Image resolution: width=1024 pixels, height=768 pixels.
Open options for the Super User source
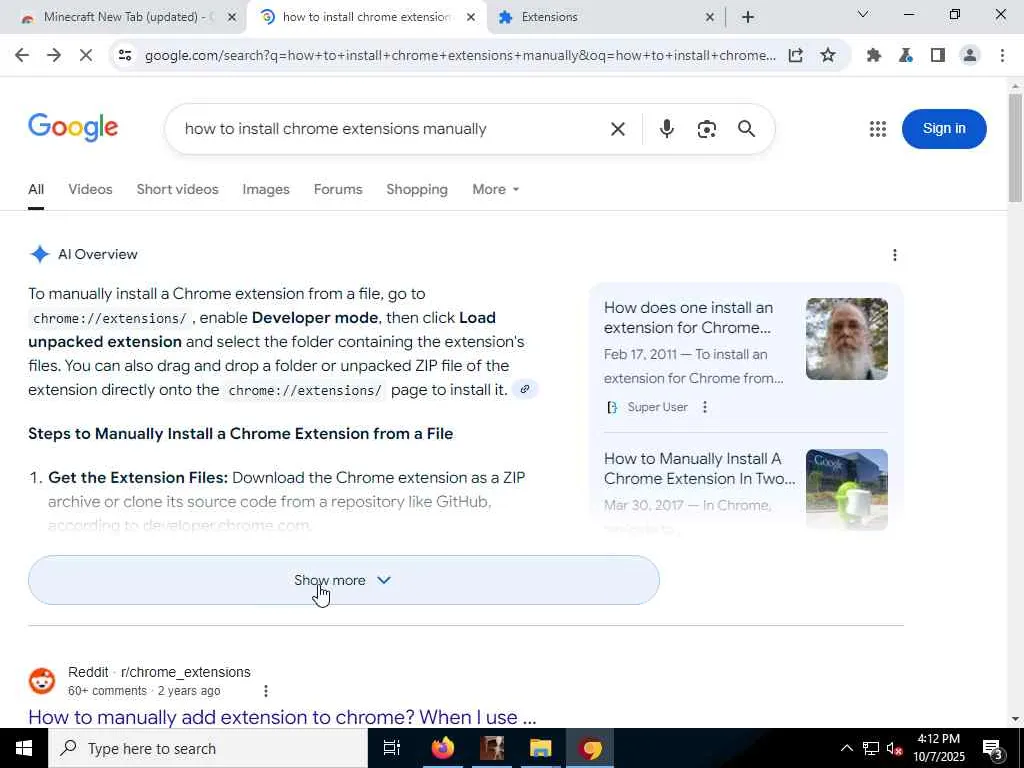pos(705,408)
